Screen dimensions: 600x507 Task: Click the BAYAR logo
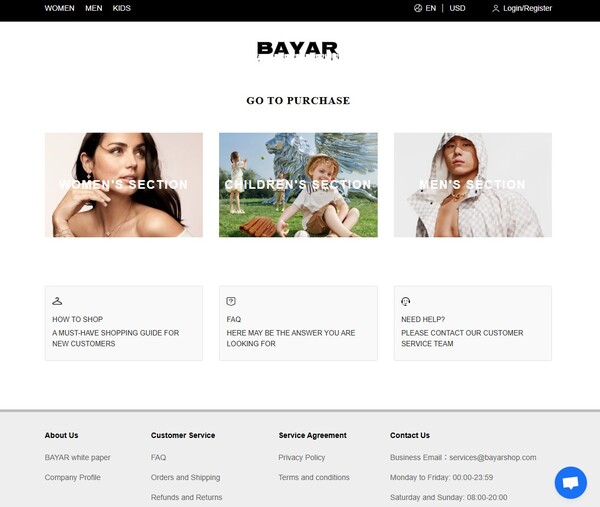pos(298,51)
